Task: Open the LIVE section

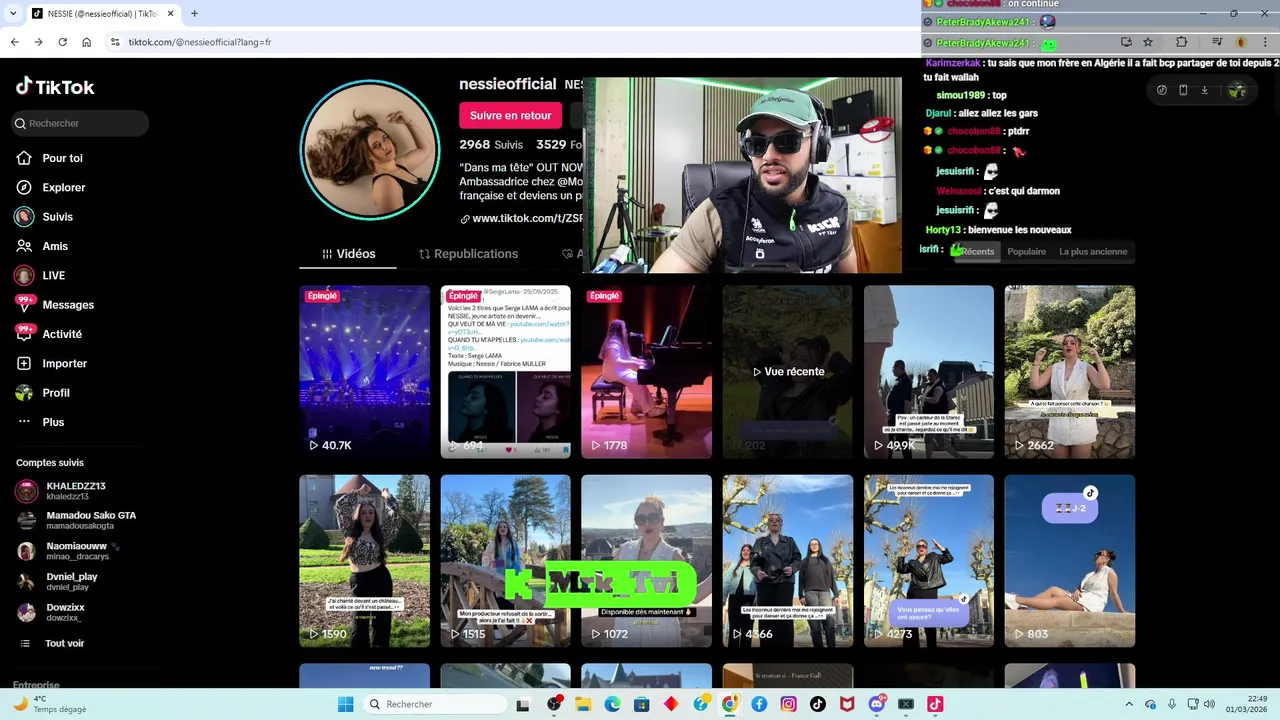Action: (x=41, y=275)
